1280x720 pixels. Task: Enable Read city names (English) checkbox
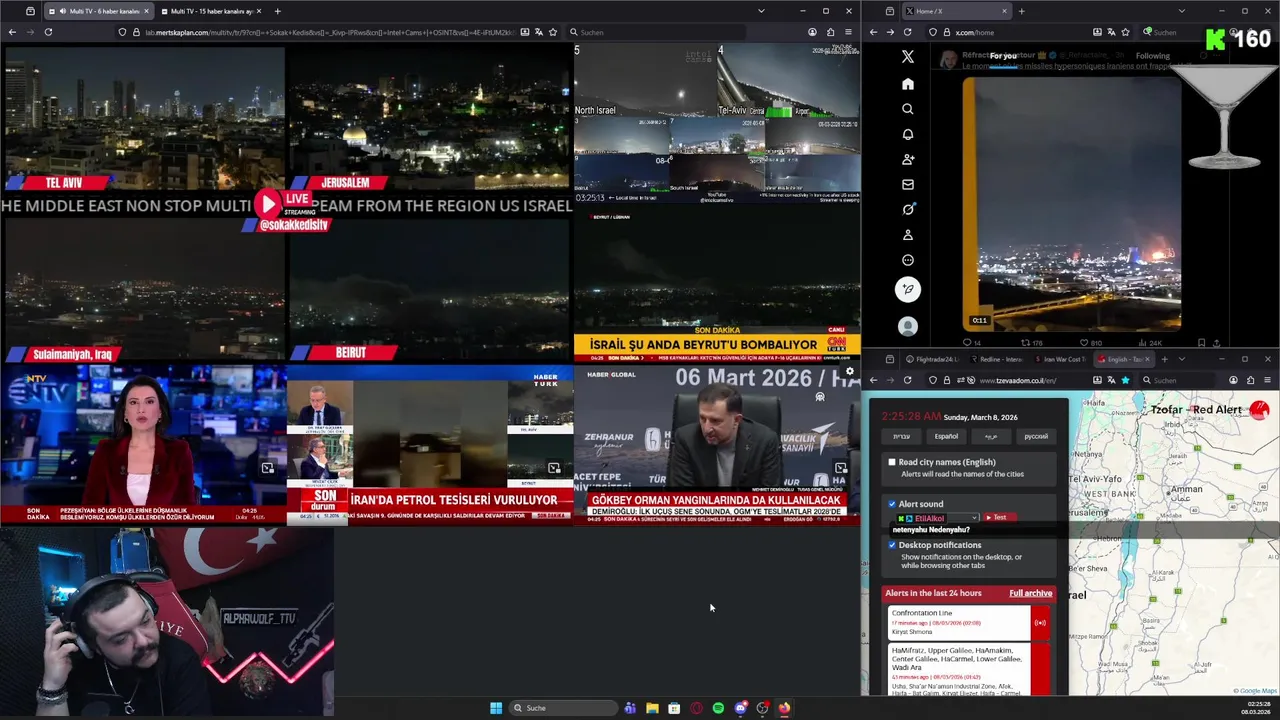[892, 462]
